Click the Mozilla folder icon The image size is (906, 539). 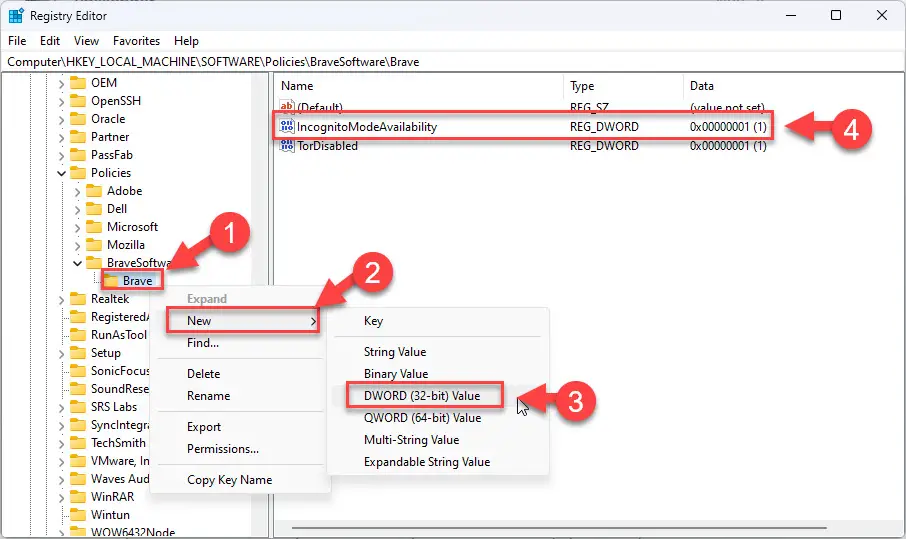tap(94, 244)
